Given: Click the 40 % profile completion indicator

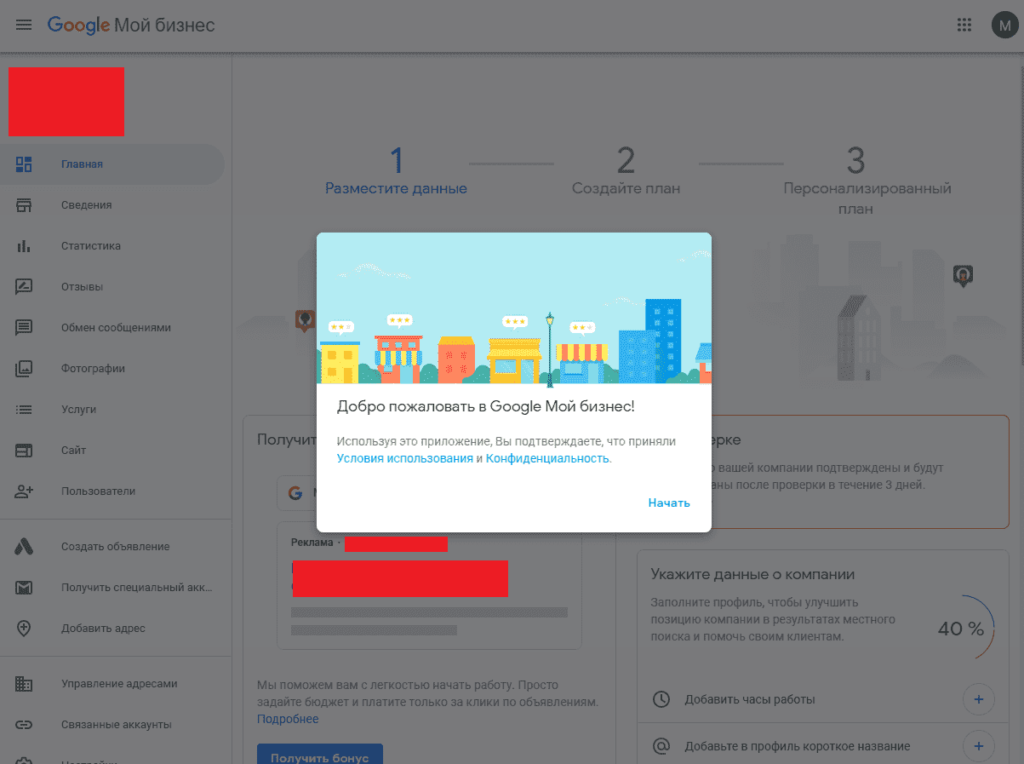Looking at the screenshot, I should [x=961, y=629].
